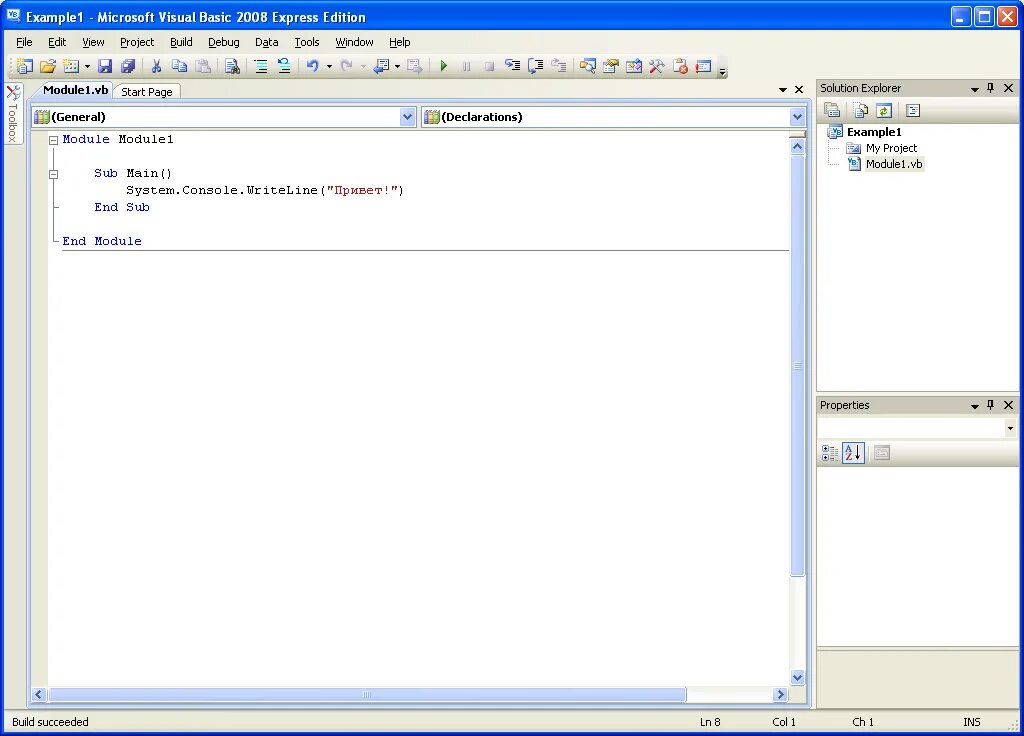Open the Immediate window toolbar icon
The height and width of the screenshot is (736, 1024).
703,66
